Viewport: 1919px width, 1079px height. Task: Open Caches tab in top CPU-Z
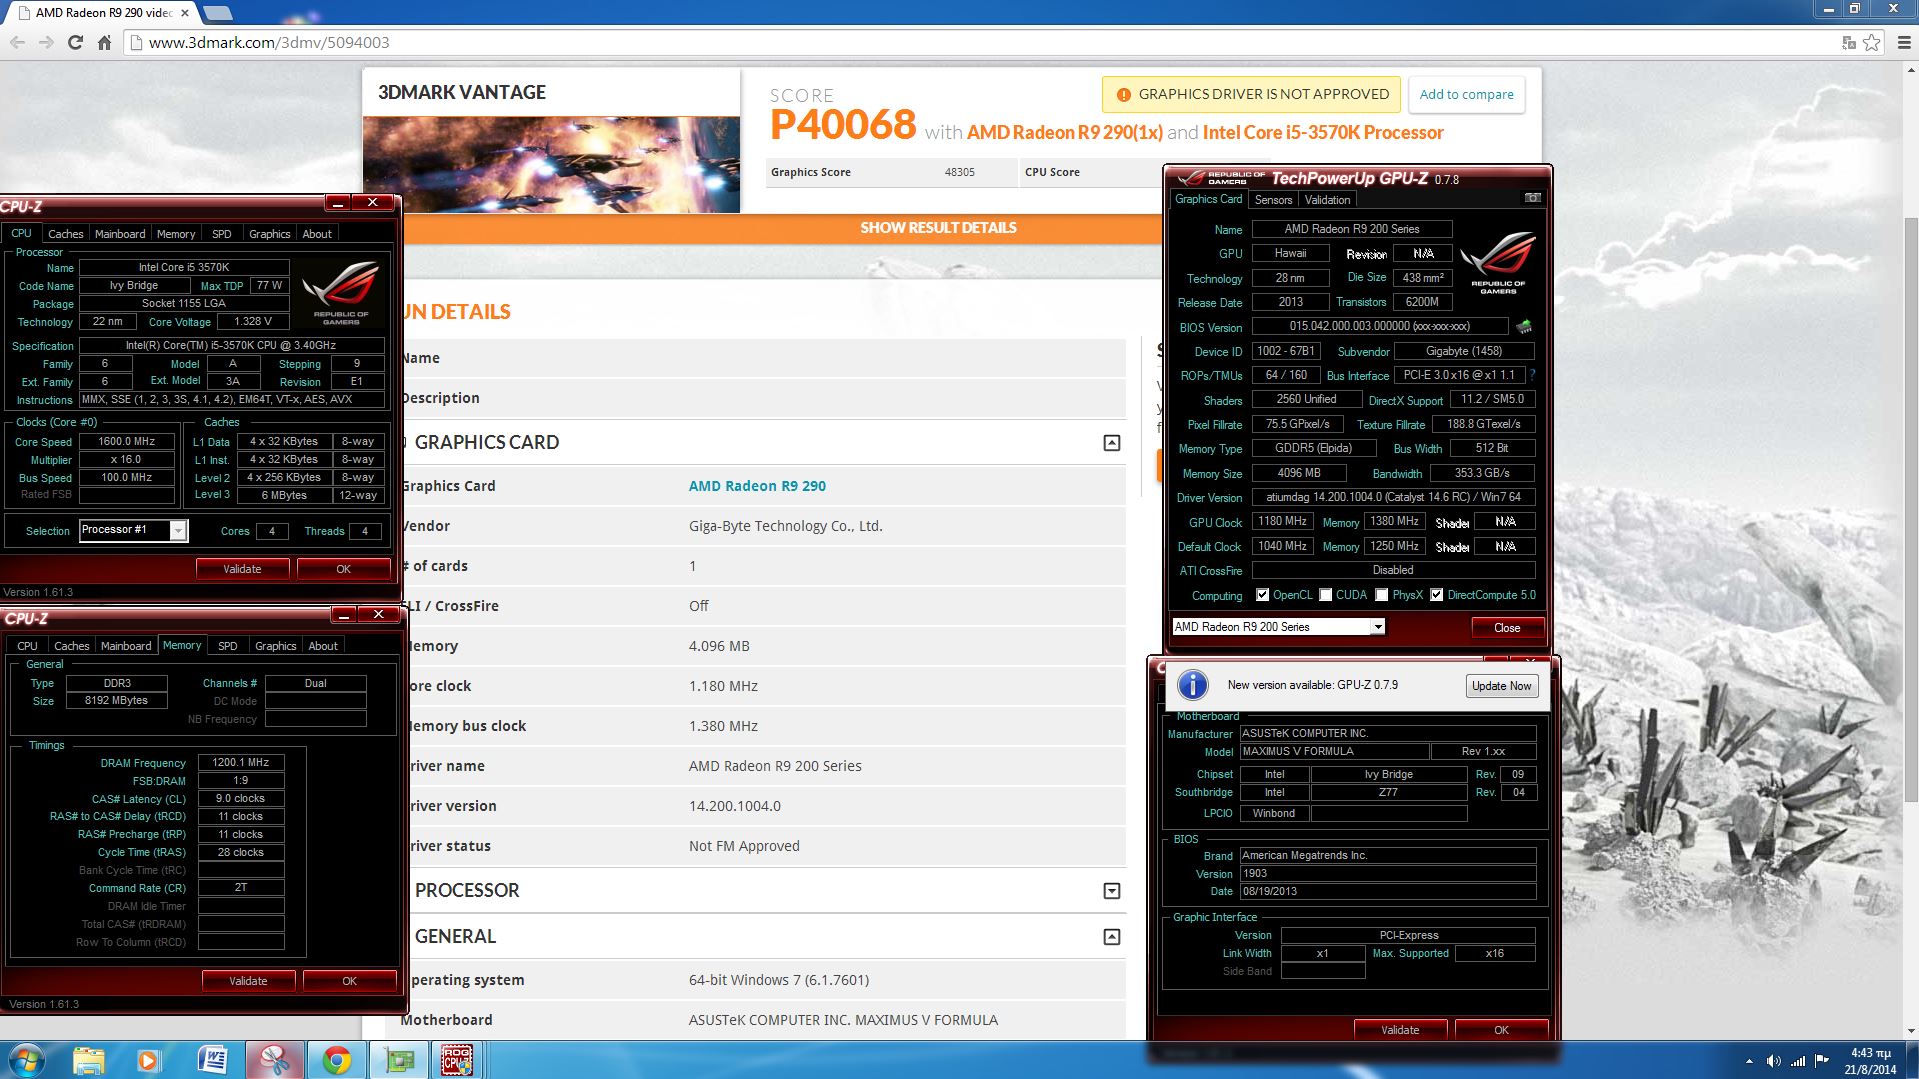pos(66,234)
